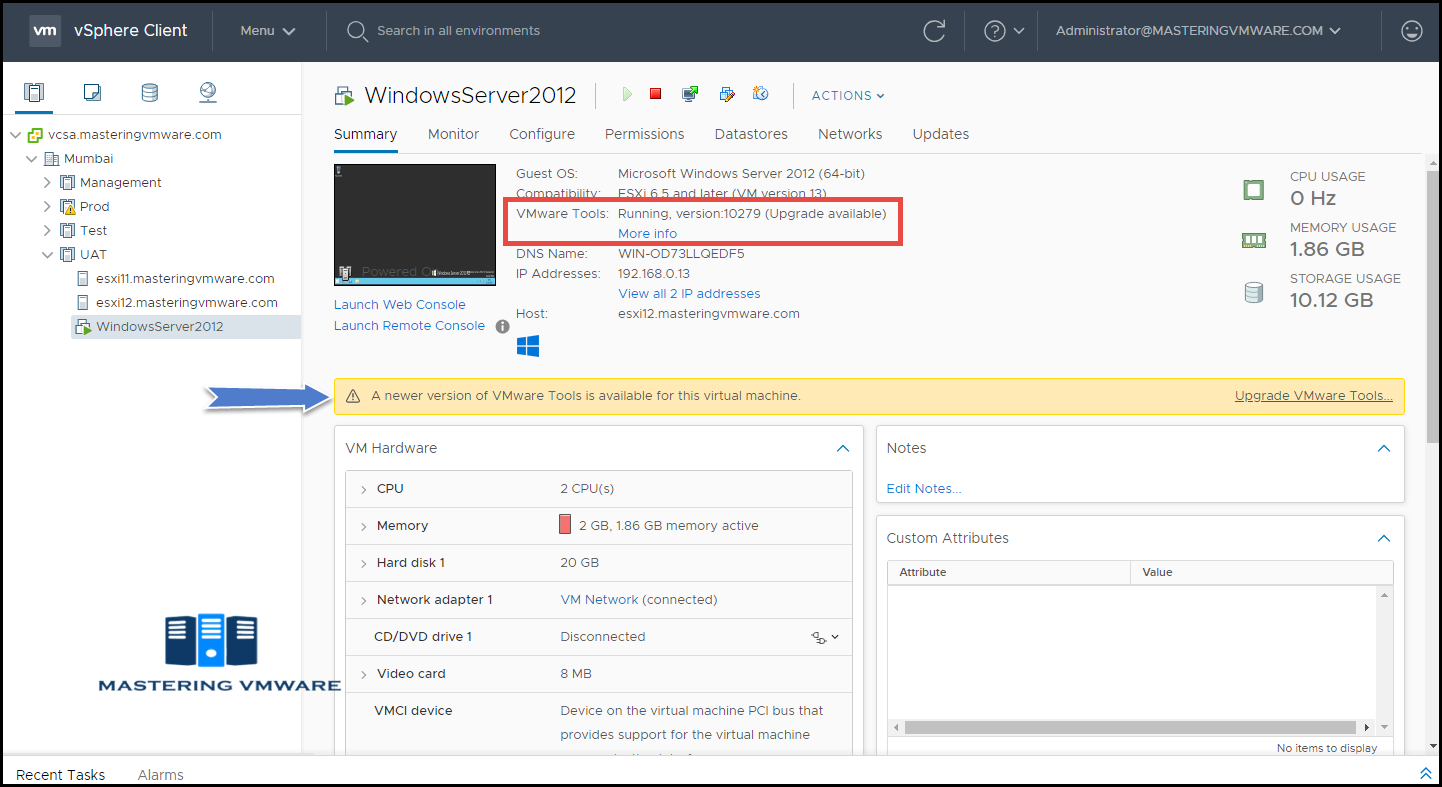The height and width of the screenshot is (787, 1442).
Task: Power off the VM with red stop icon
Action: pos(656,94)
